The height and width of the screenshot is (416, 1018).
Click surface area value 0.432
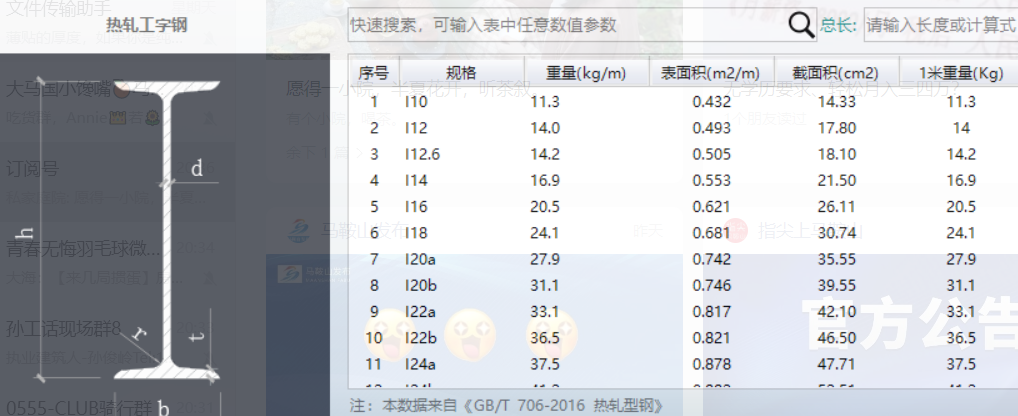(711, 102)
